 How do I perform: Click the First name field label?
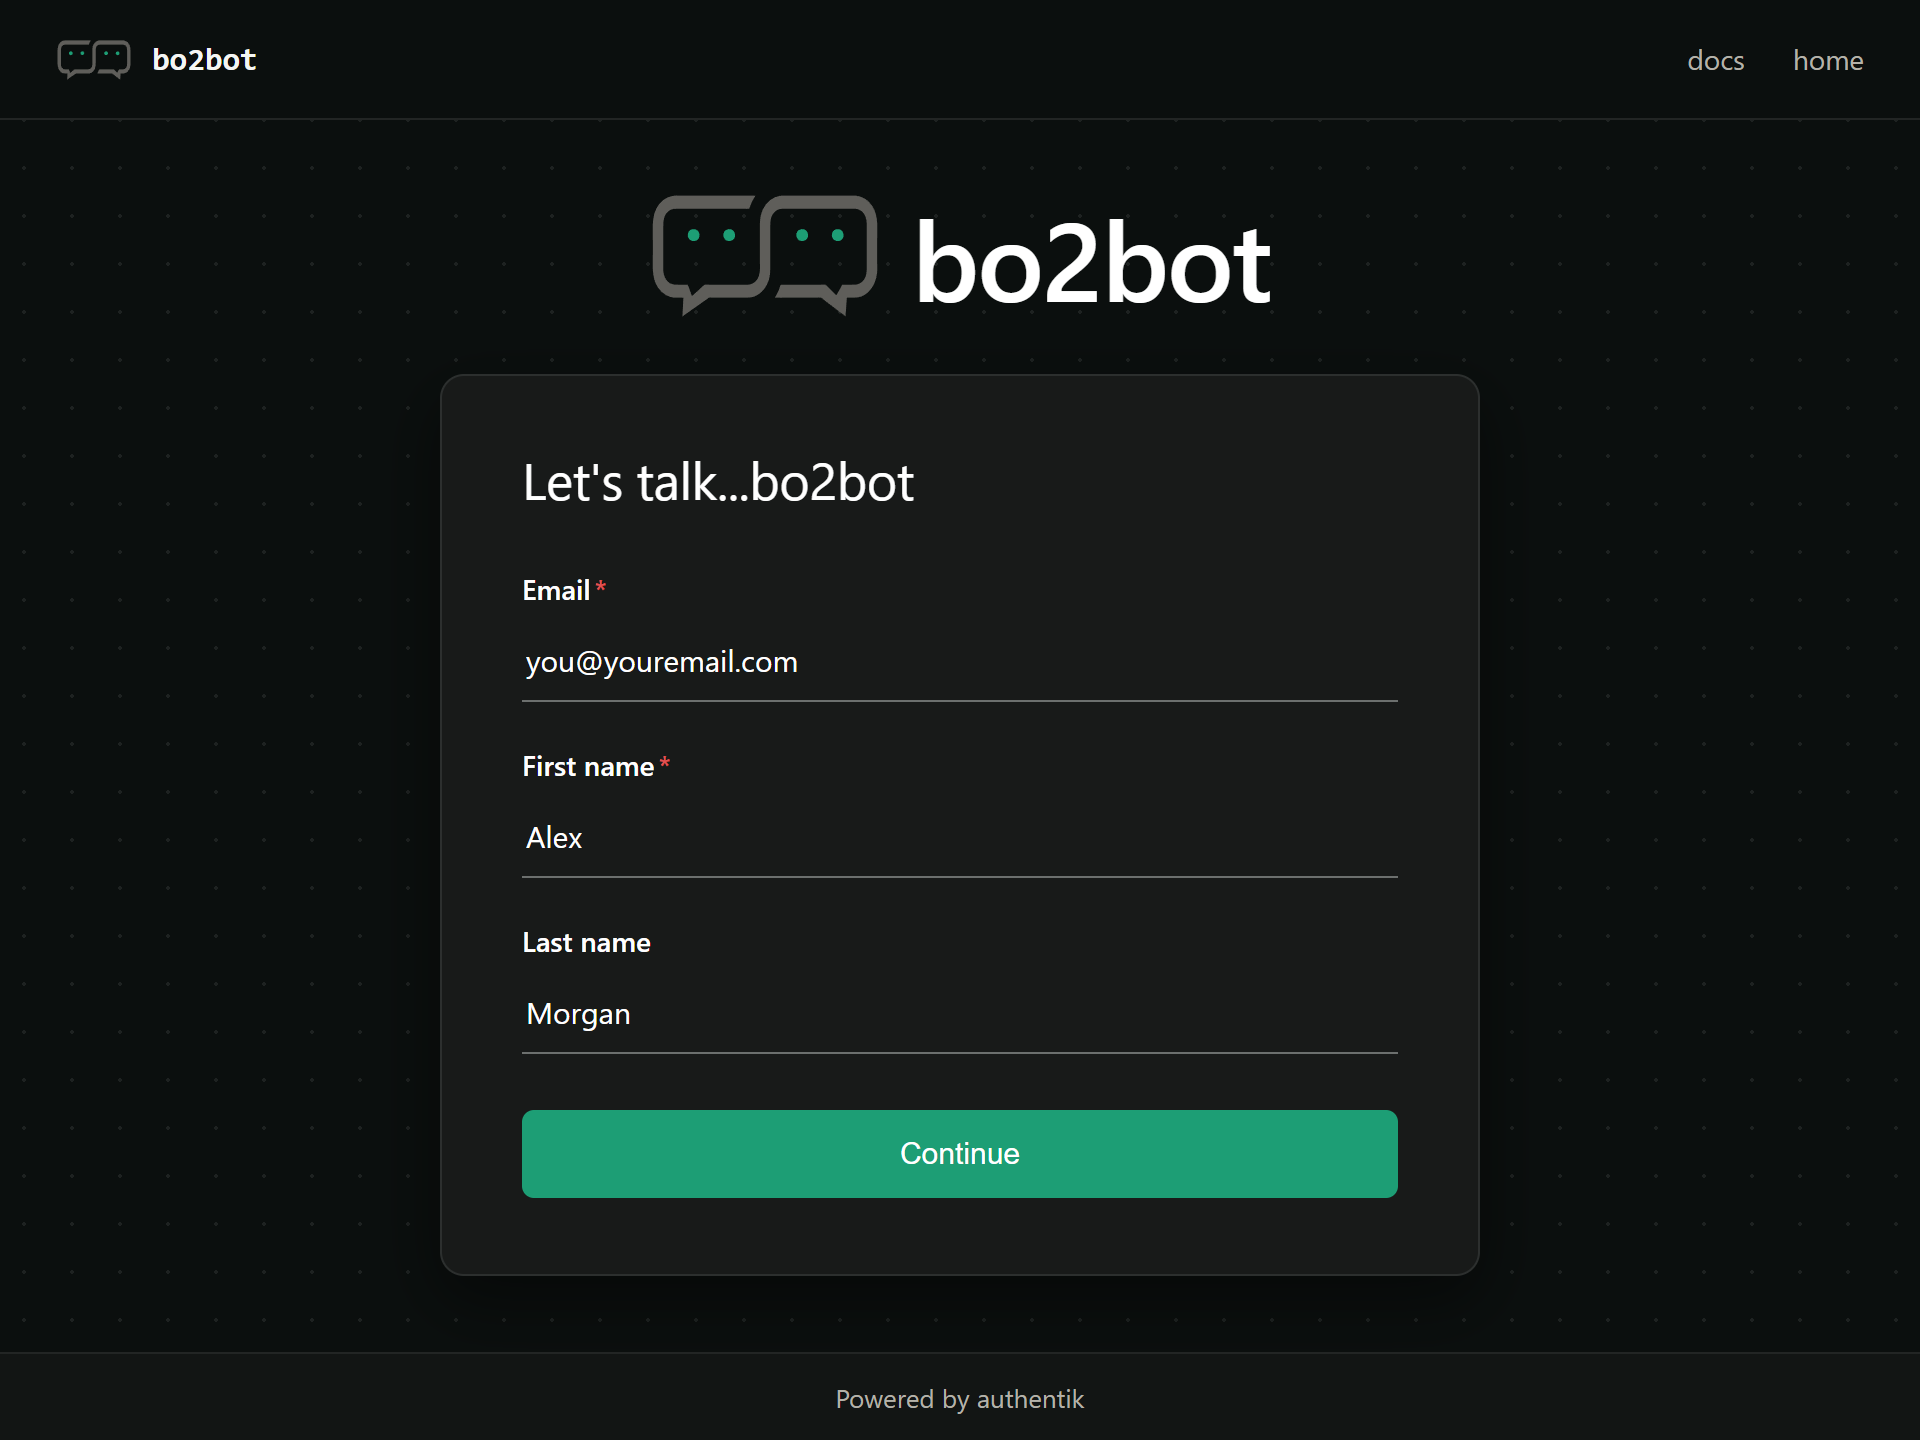coord(588,767)
